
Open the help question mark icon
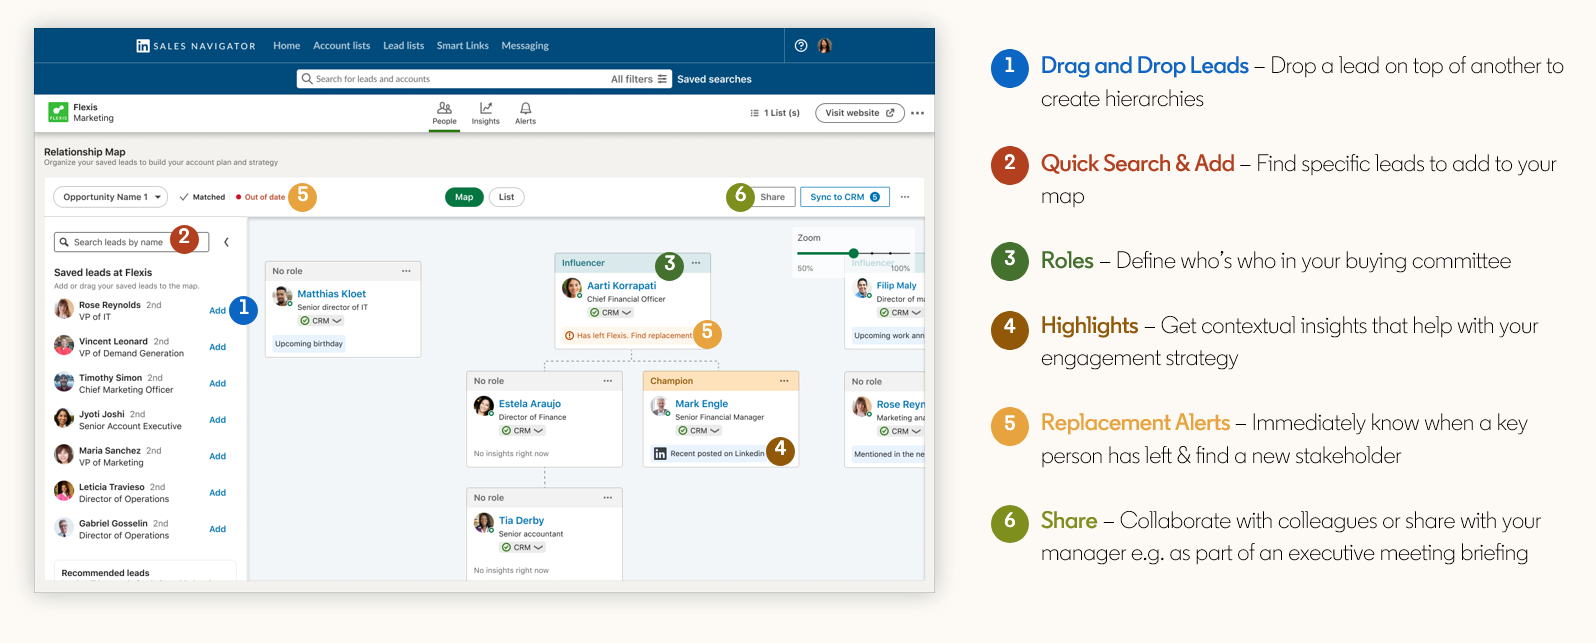(x=801, y=46)
